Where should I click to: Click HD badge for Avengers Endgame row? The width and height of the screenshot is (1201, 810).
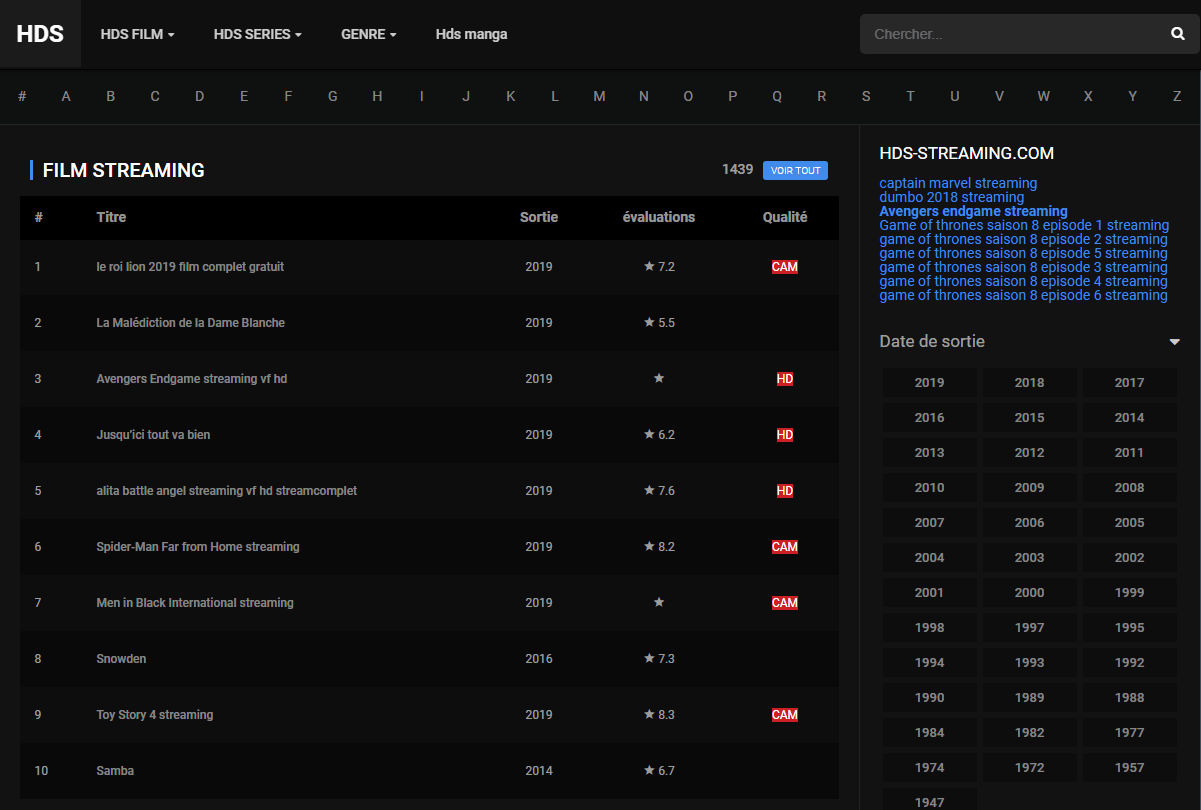[x=785, y=379]
